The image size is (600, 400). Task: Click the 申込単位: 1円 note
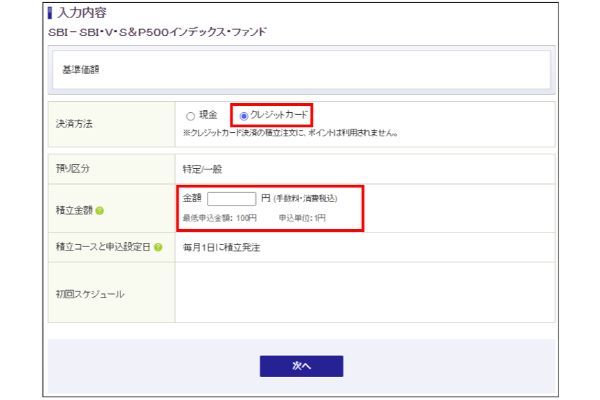coord(302,217)
